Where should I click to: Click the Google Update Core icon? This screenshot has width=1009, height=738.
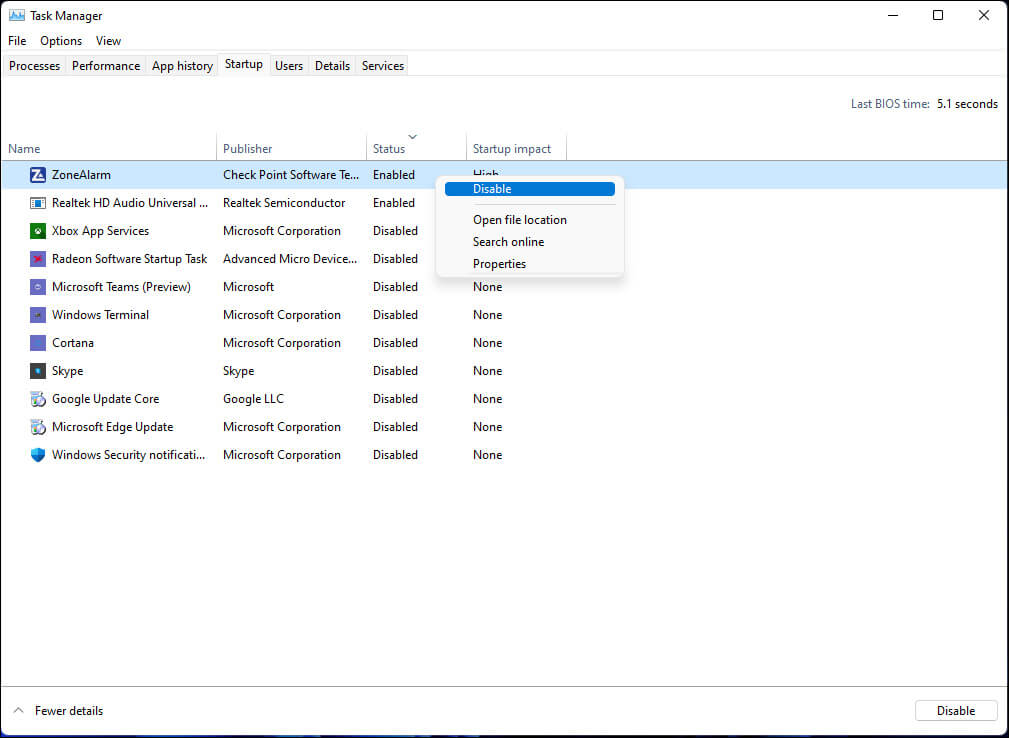tap(38, 399)
